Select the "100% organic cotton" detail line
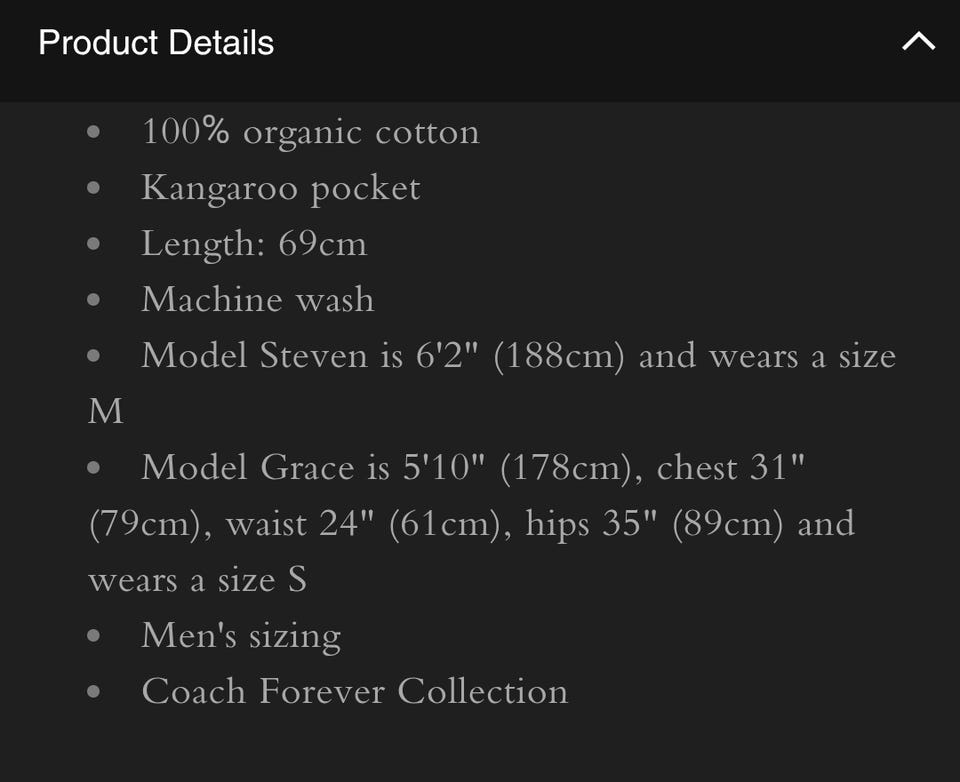Viewport: 960px width, 782px height. click(x=310, y=132)
